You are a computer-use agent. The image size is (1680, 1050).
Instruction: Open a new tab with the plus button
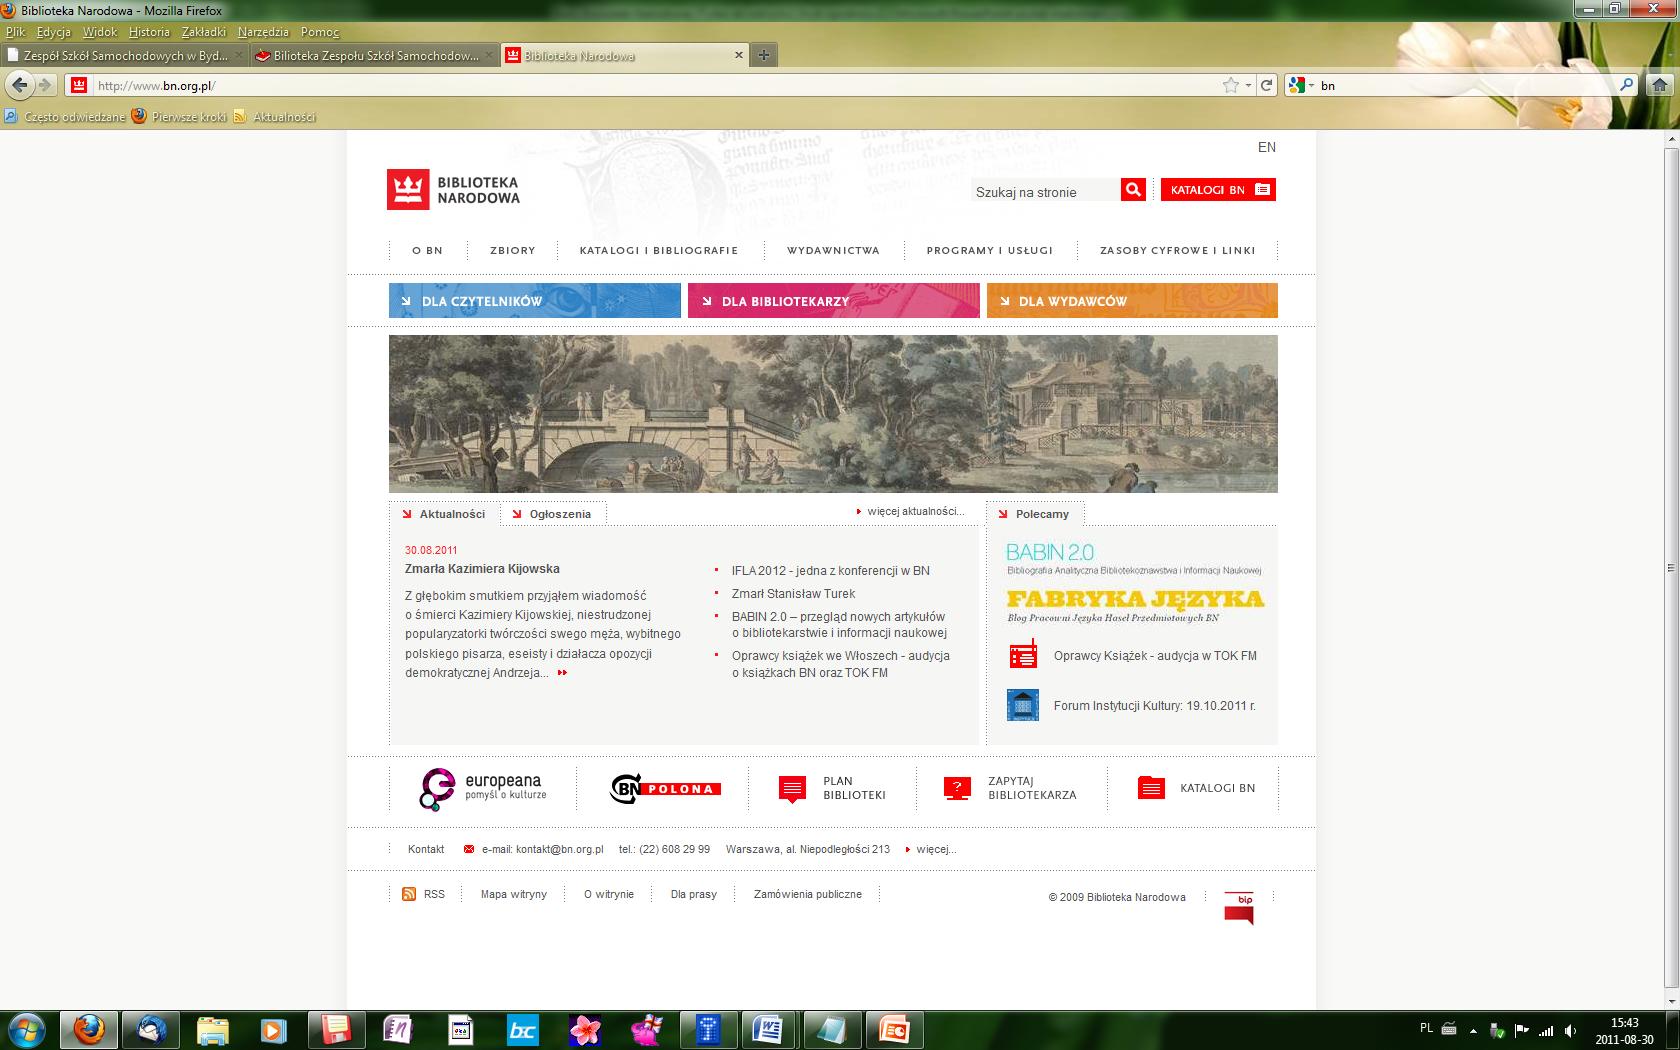pos(763,55)
